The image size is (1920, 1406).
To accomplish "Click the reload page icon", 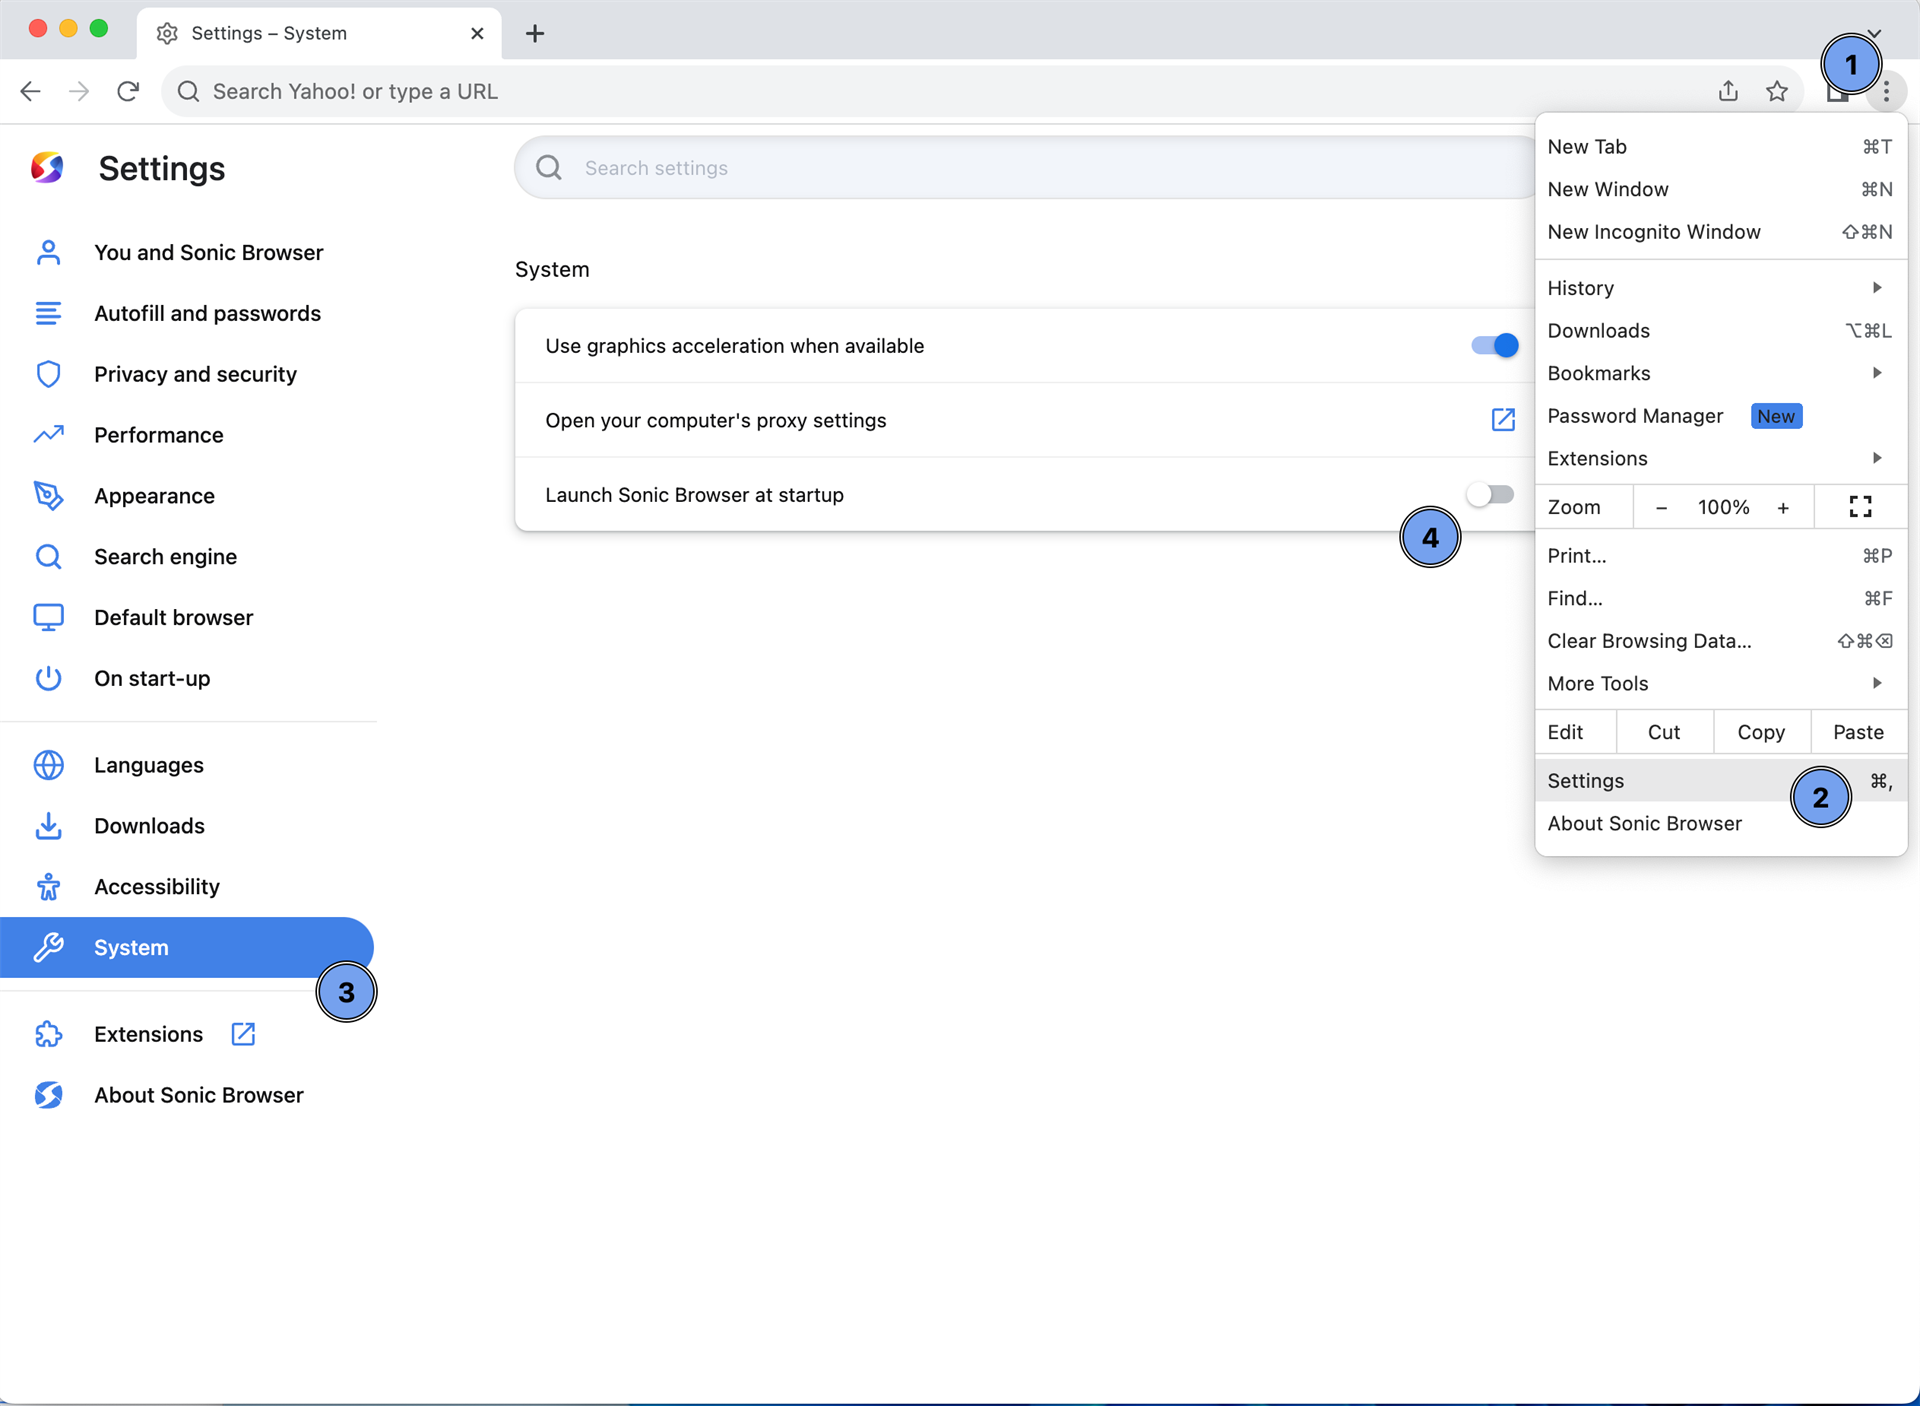I will (x=128, y=91).
